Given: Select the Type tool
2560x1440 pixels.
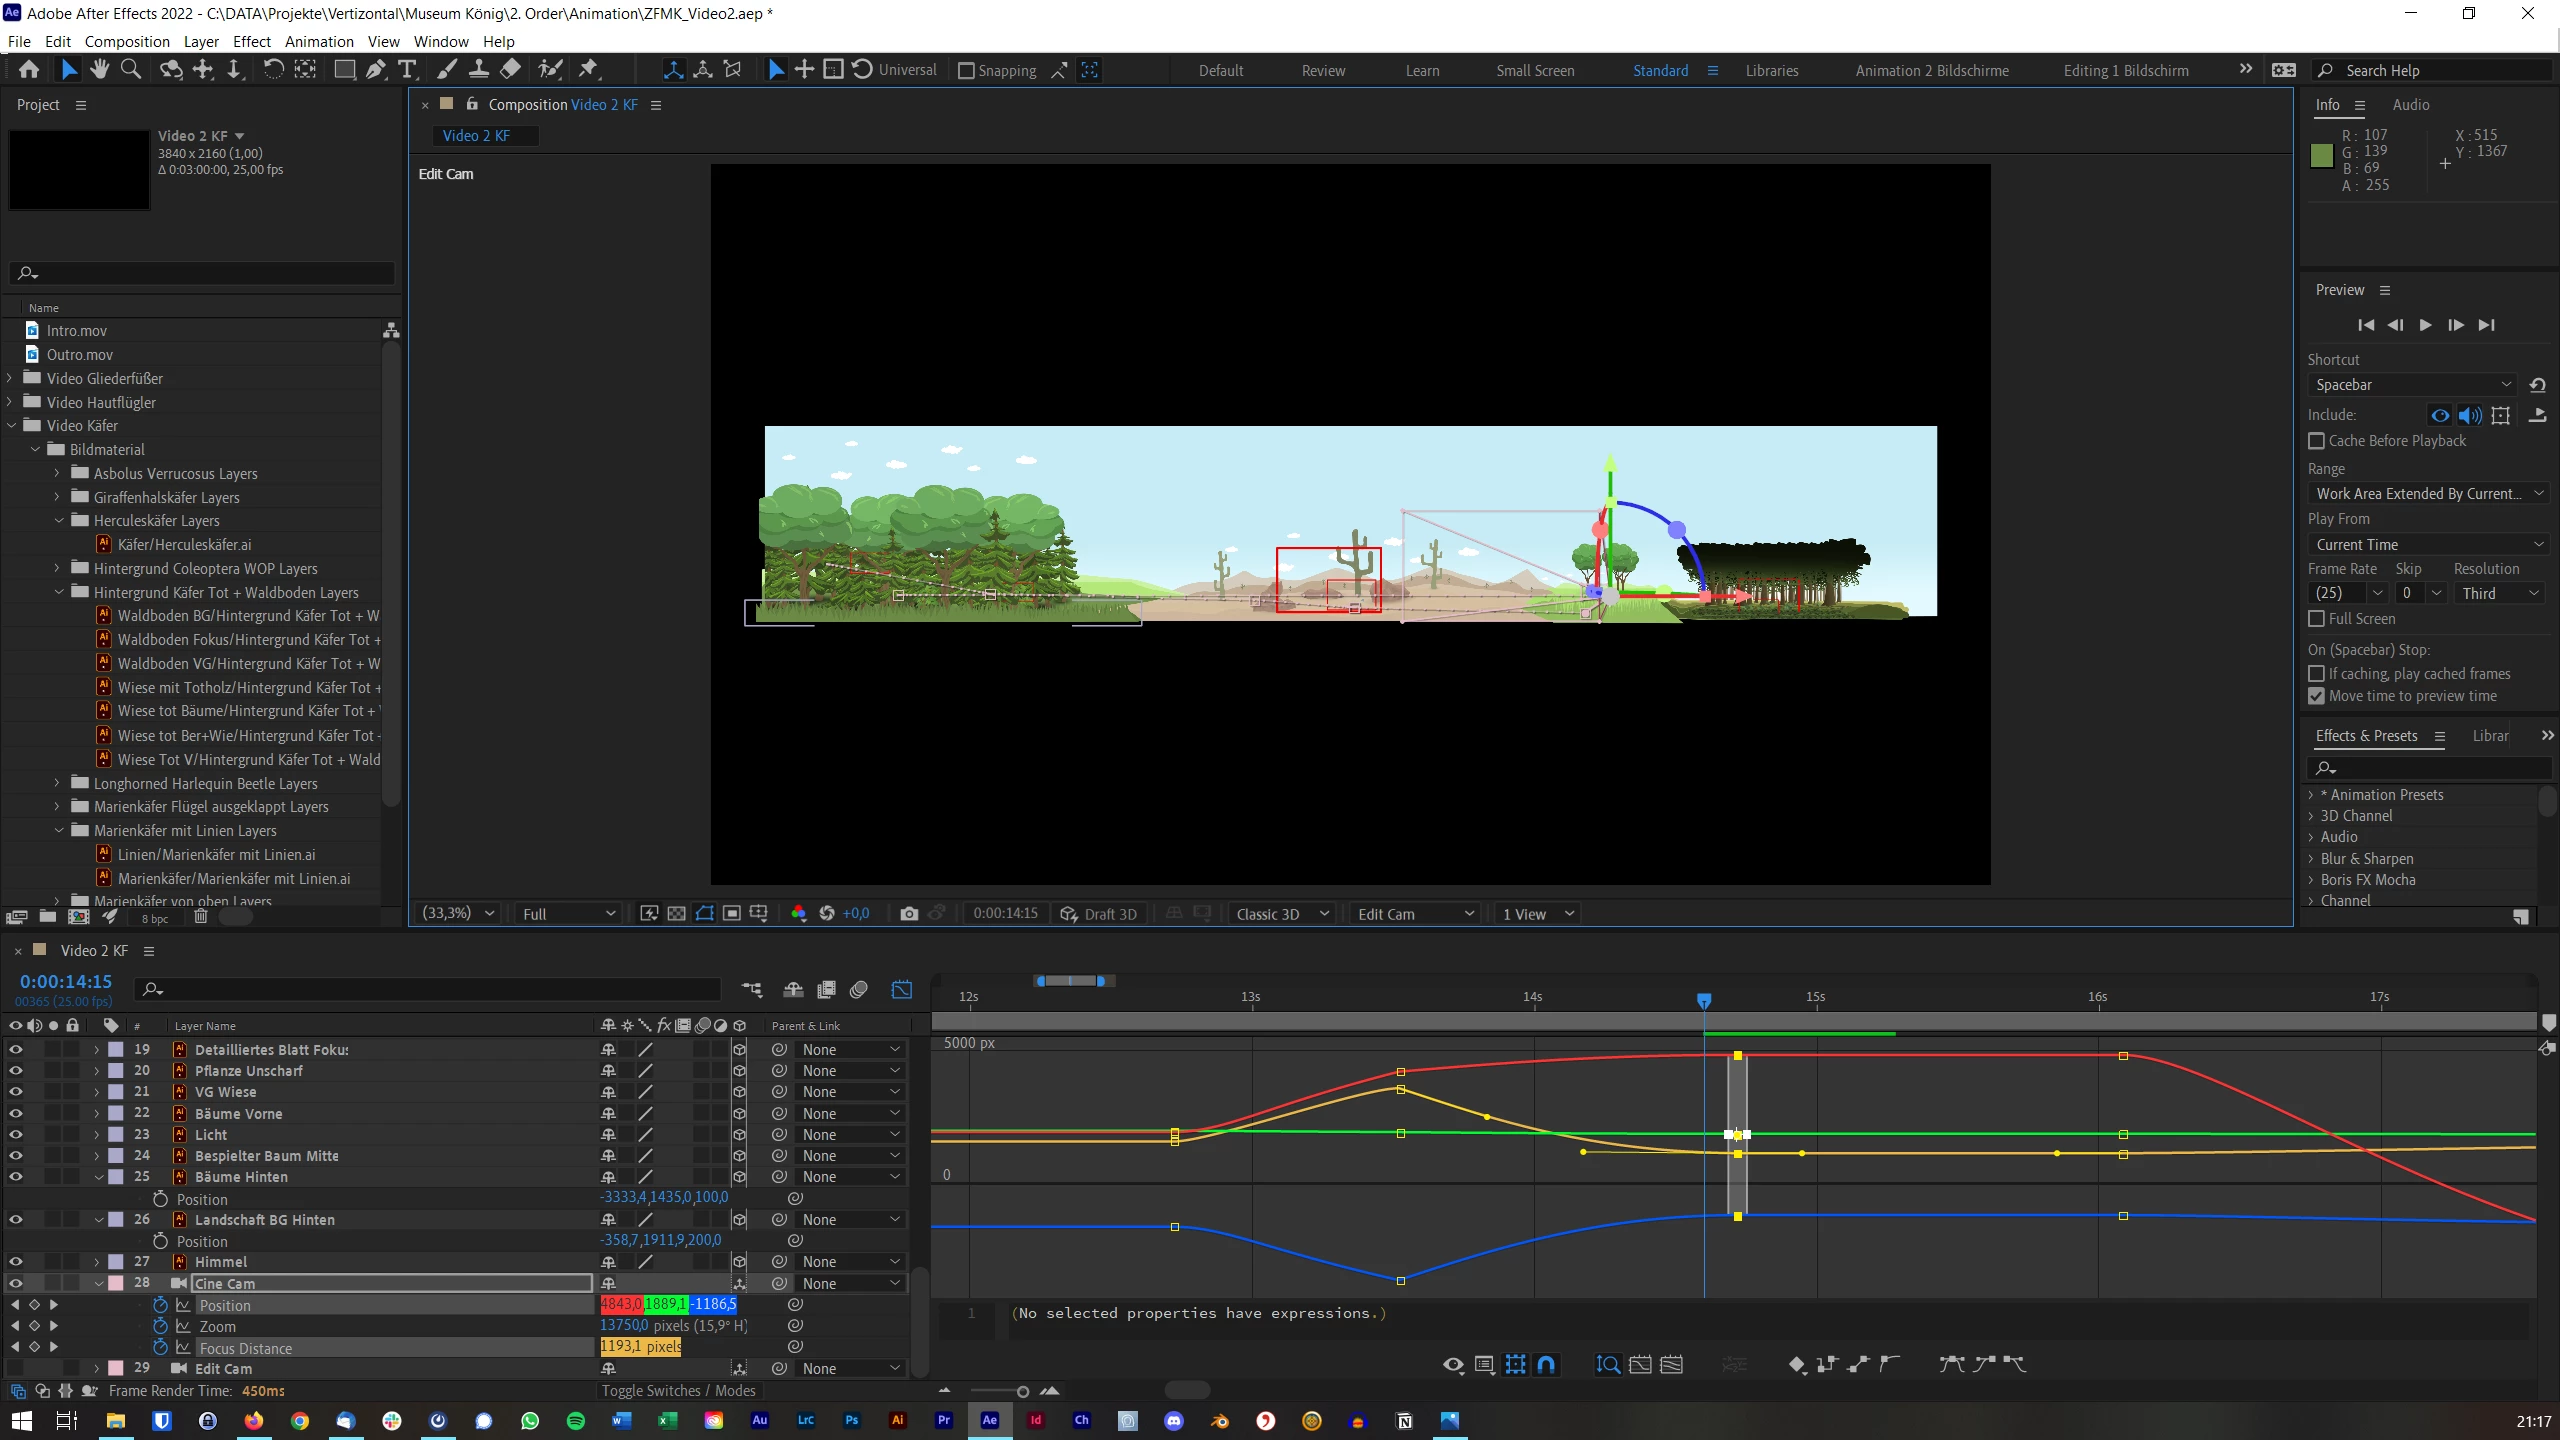Looking at the screenshot, I should coord(407,70).
